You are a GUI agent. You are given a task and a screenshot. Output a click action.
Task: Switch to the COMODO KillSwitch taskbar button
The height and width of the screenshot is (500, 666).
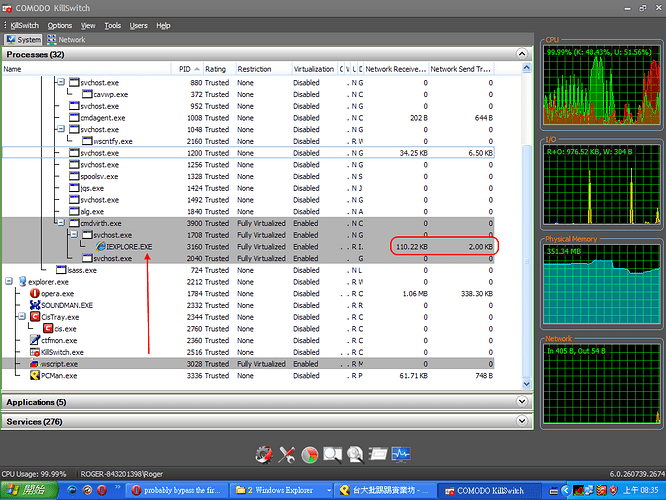coord(489,491)
